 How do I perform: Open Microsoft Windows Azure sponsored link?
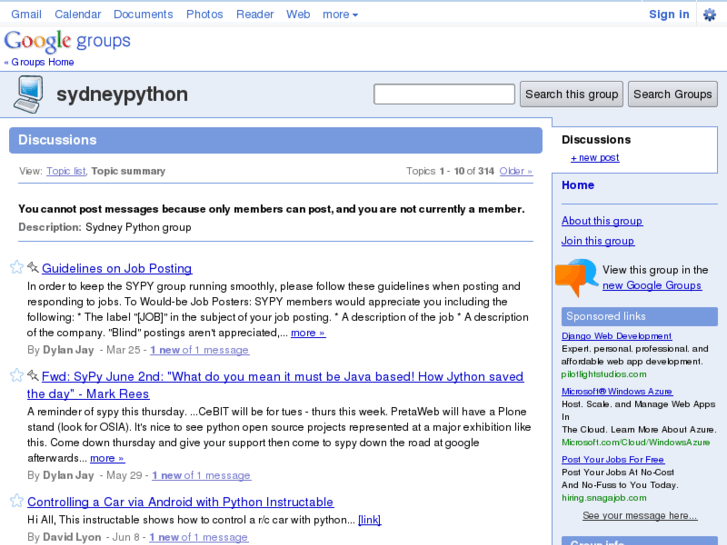pos(617,391)
